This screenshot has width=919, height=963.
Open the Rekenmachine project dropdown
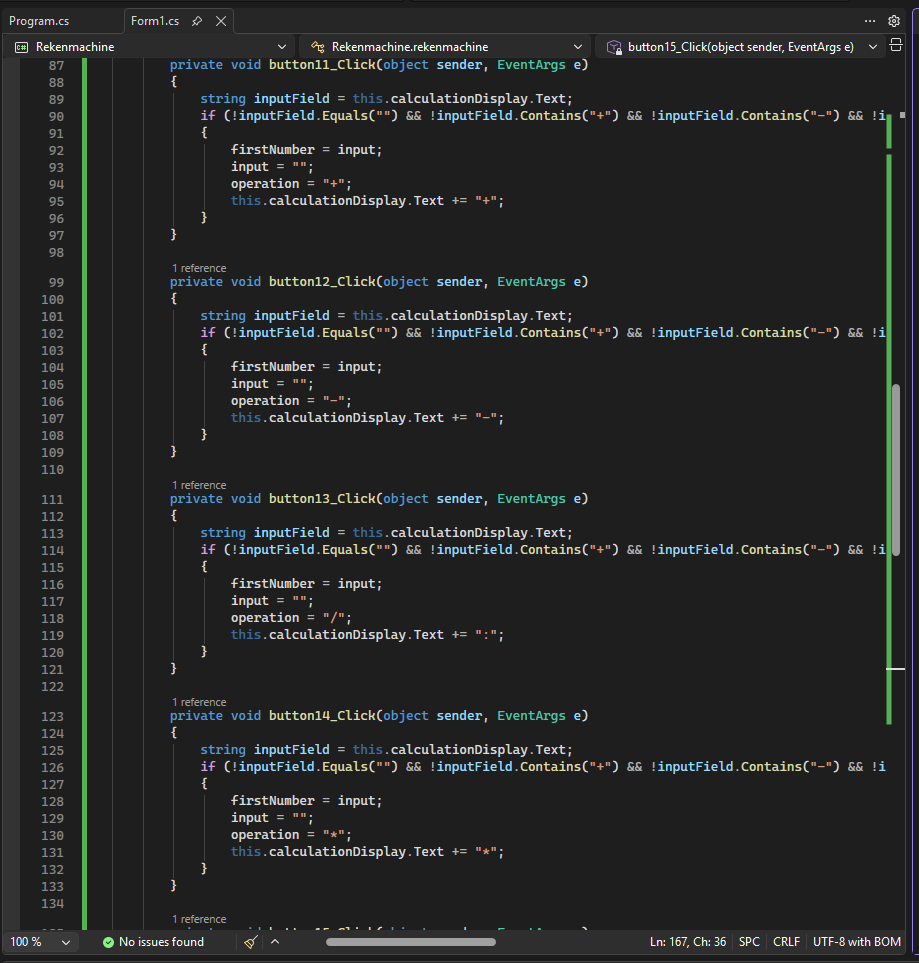point(151,47)
